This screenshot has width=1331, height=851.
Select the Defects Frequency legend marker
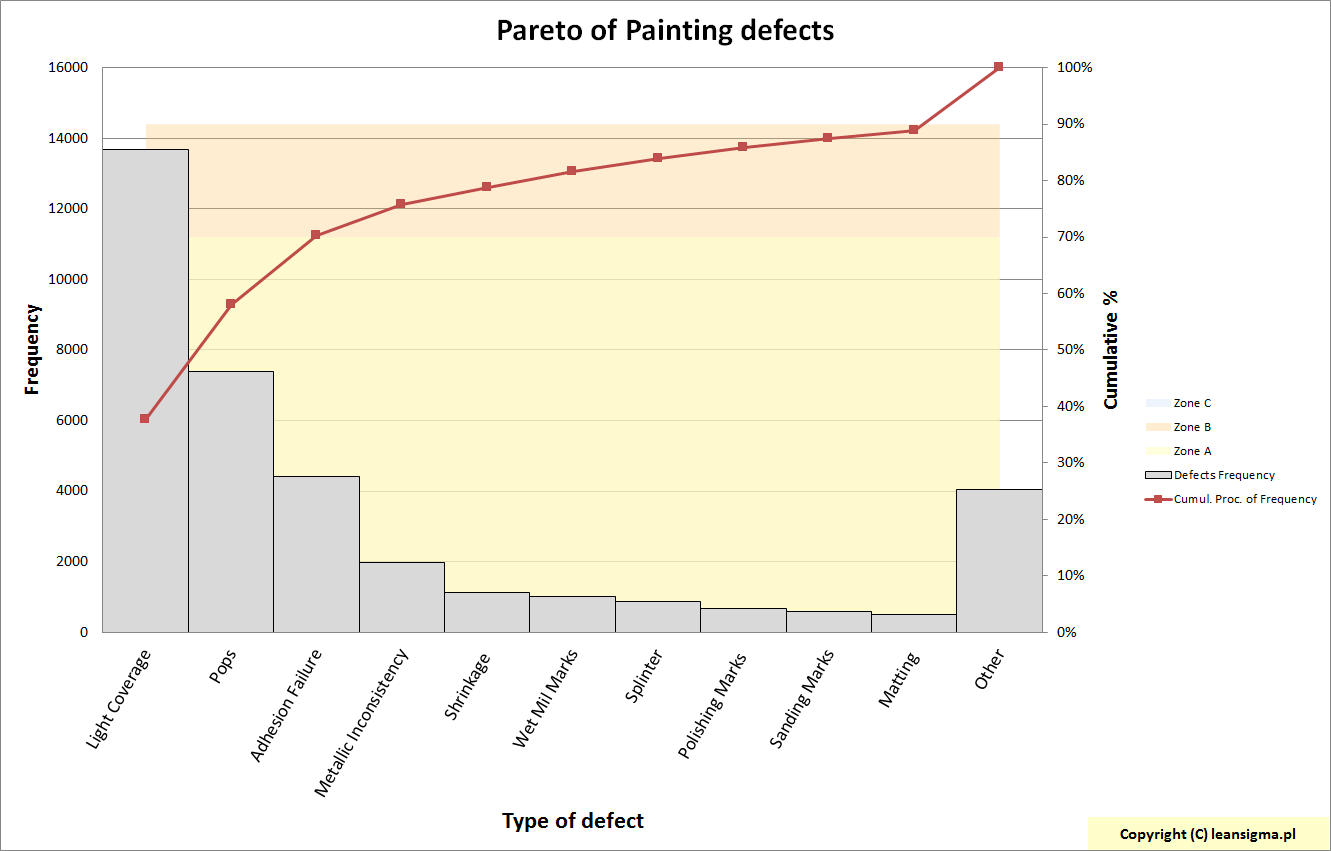click(x=1157, y=475)
